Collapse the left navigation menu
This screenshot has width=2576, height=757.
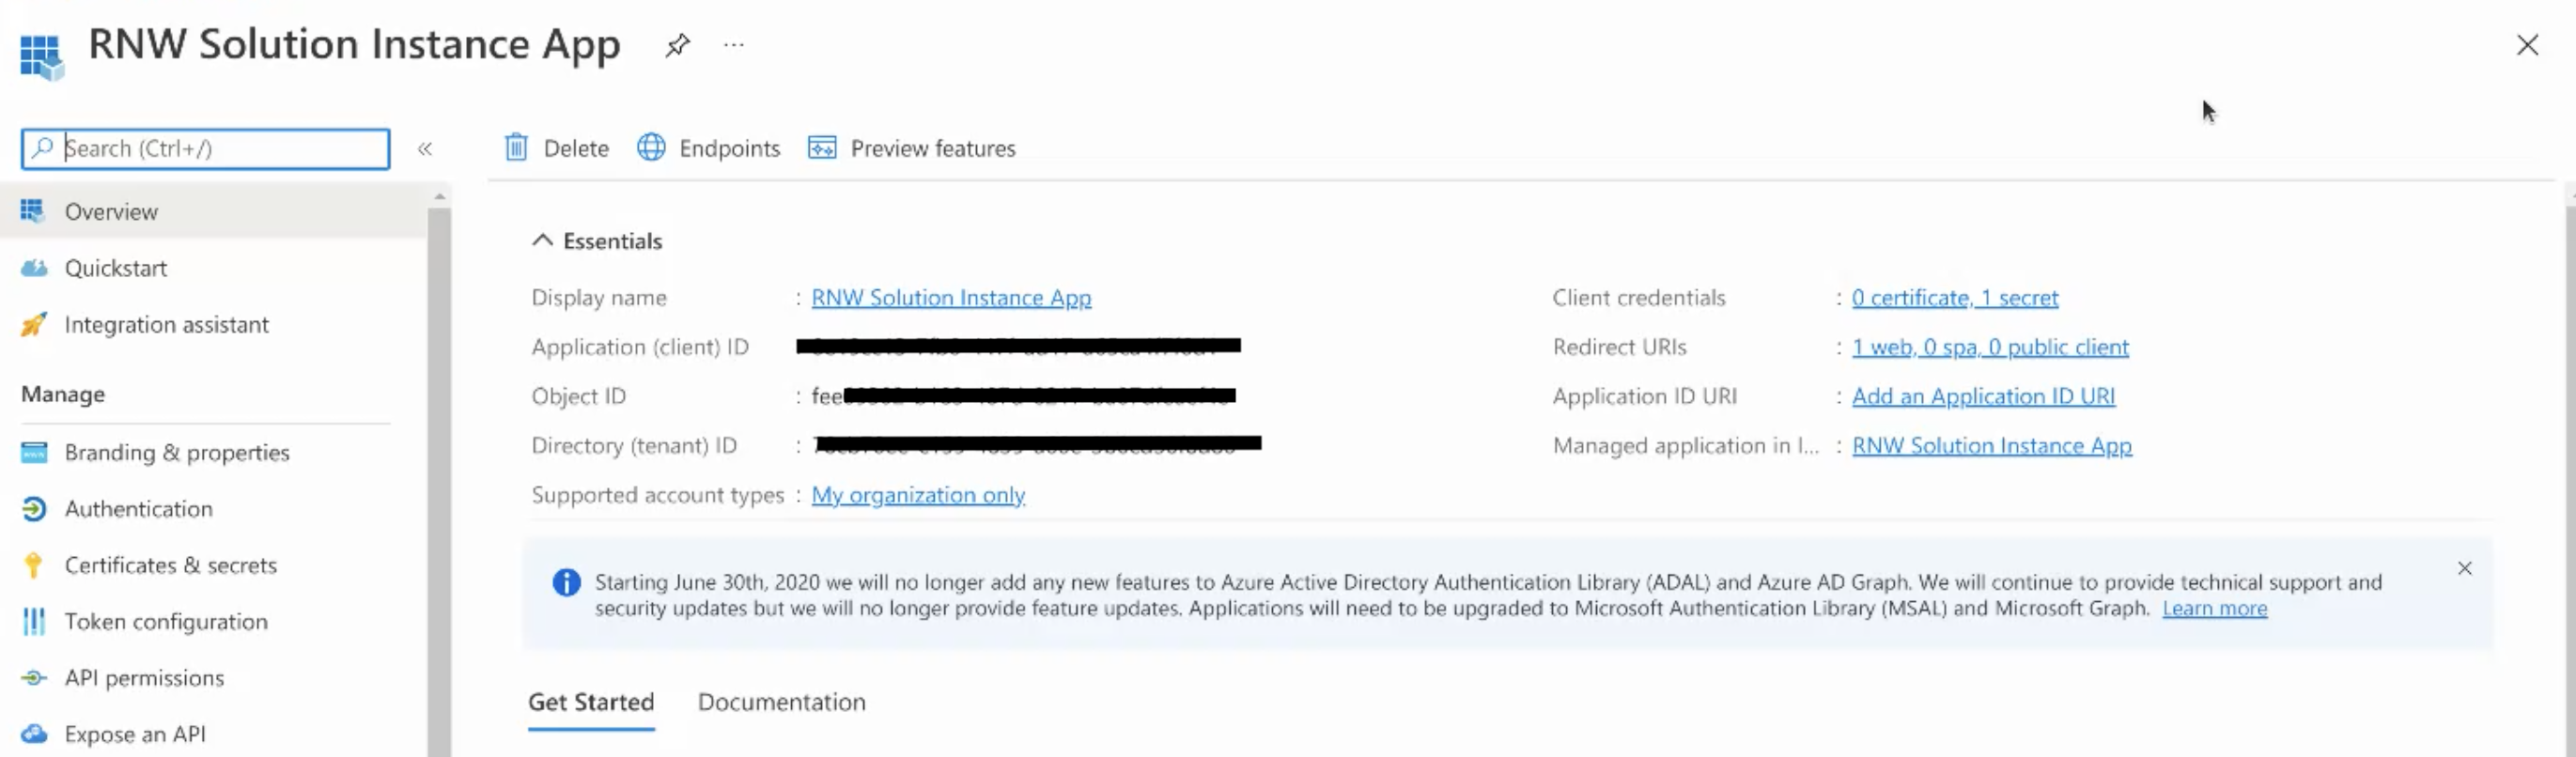point(425,149)
